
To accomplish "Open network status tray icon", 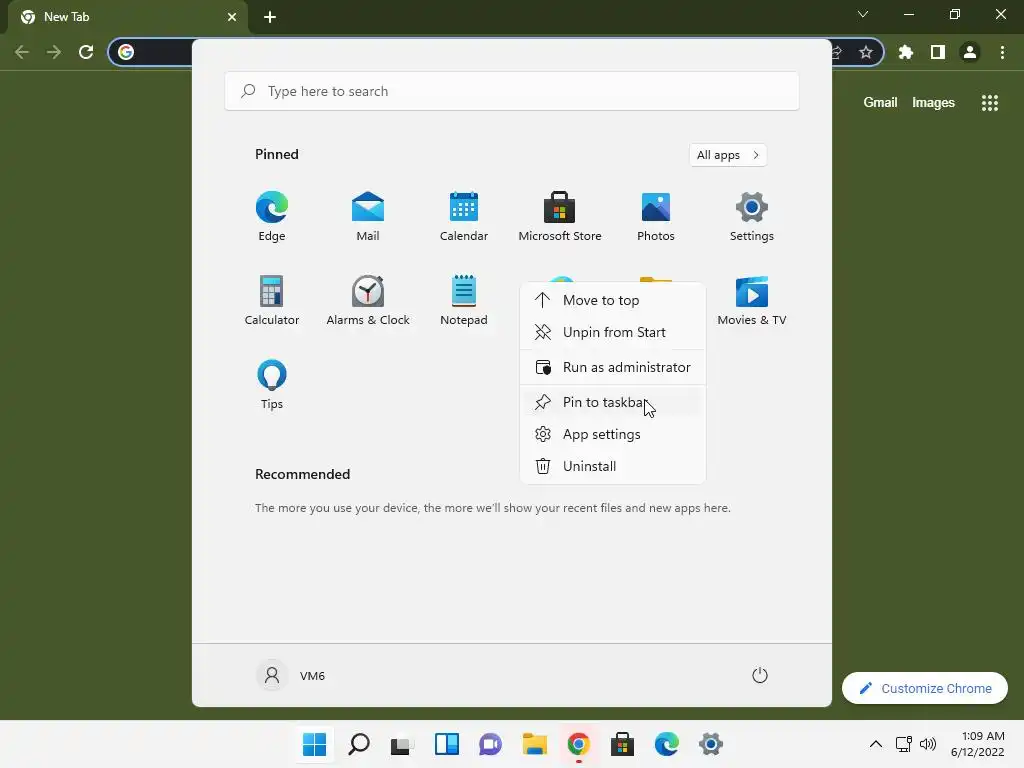I will pyautogui.click(x=904, y=744).
